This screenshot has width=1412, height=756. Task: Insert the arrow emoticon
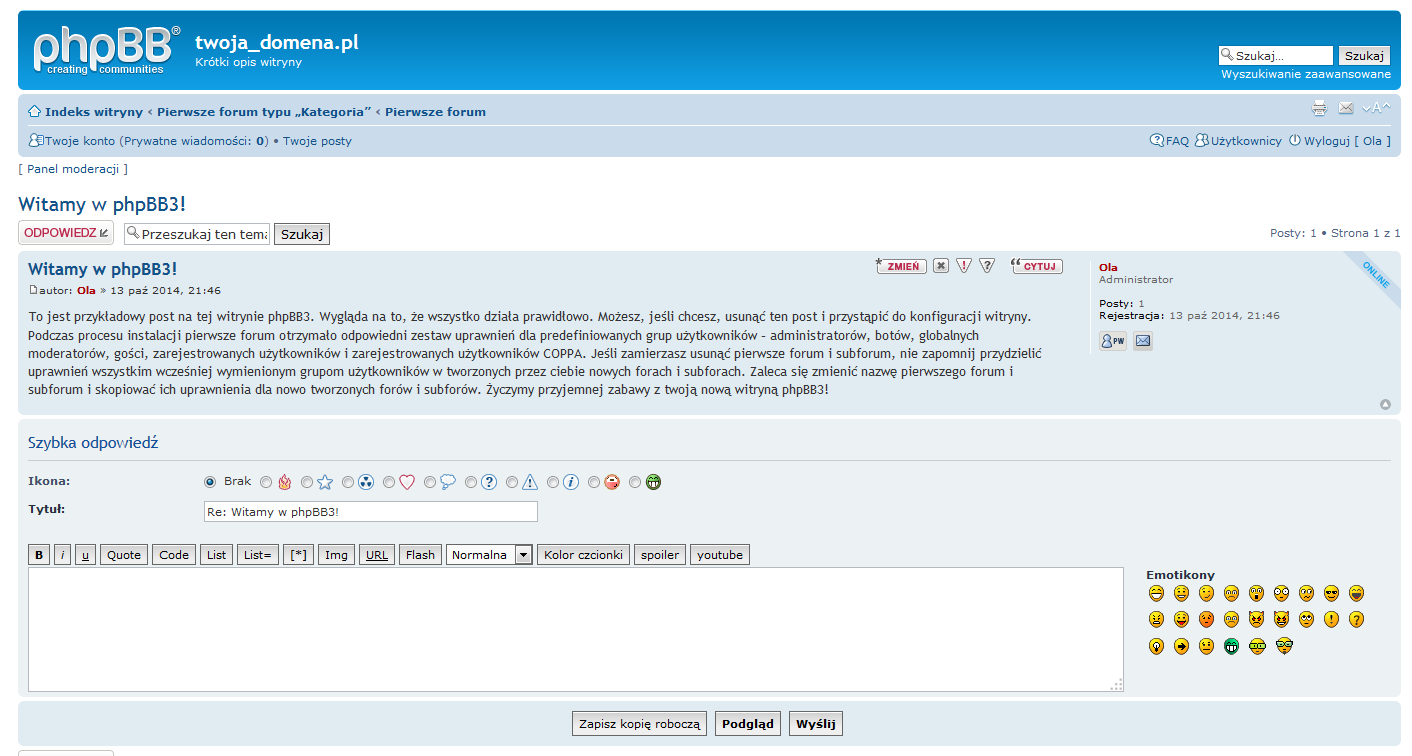point(1182,646)
